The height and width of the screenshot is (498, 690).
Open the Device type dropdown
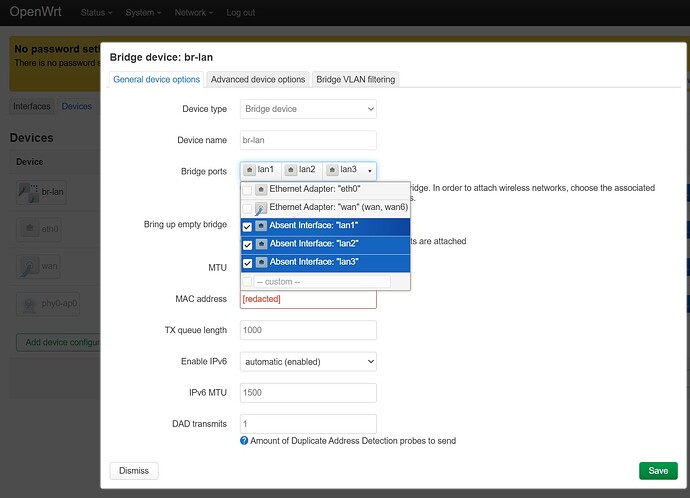[308, 109]
